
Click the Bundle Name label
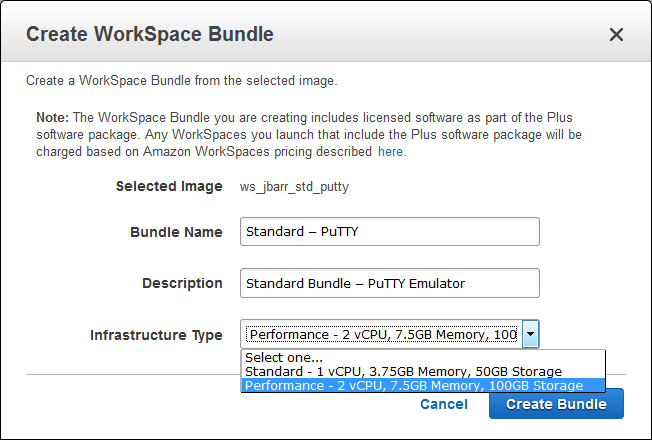176,232
